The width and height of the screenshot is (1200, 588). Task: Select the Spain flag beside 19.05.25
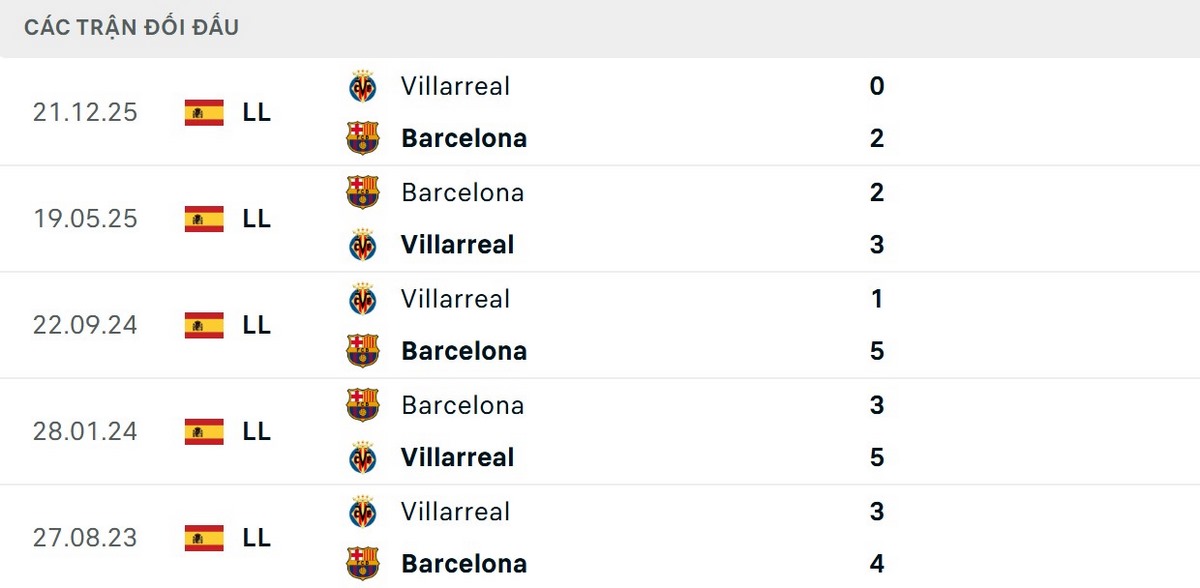coord(203,218)
